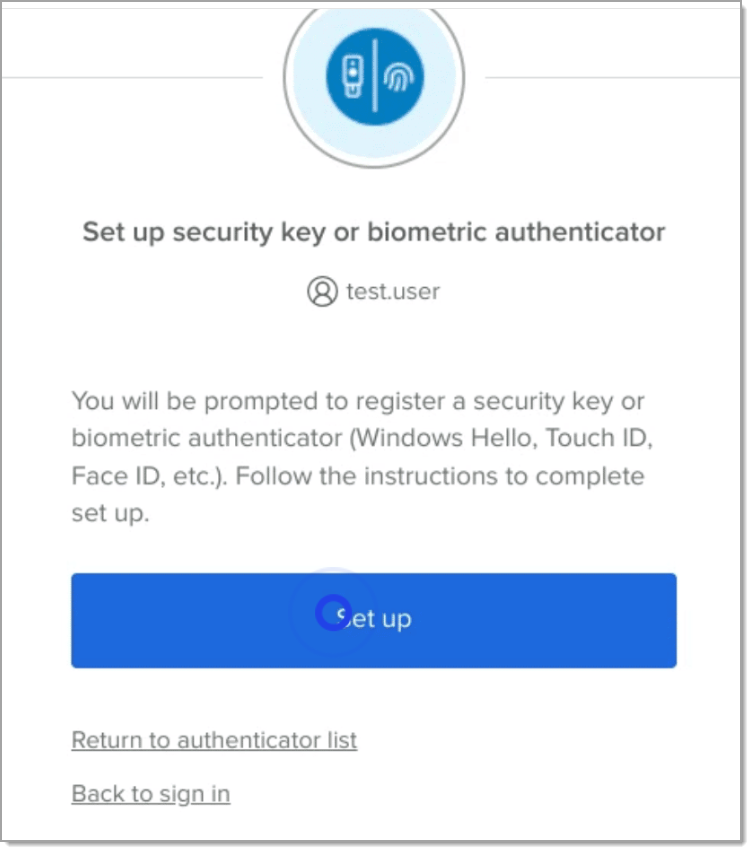Click the person outline next to test.user
This screenshot has height=852, width=752.
coord(321,292)
